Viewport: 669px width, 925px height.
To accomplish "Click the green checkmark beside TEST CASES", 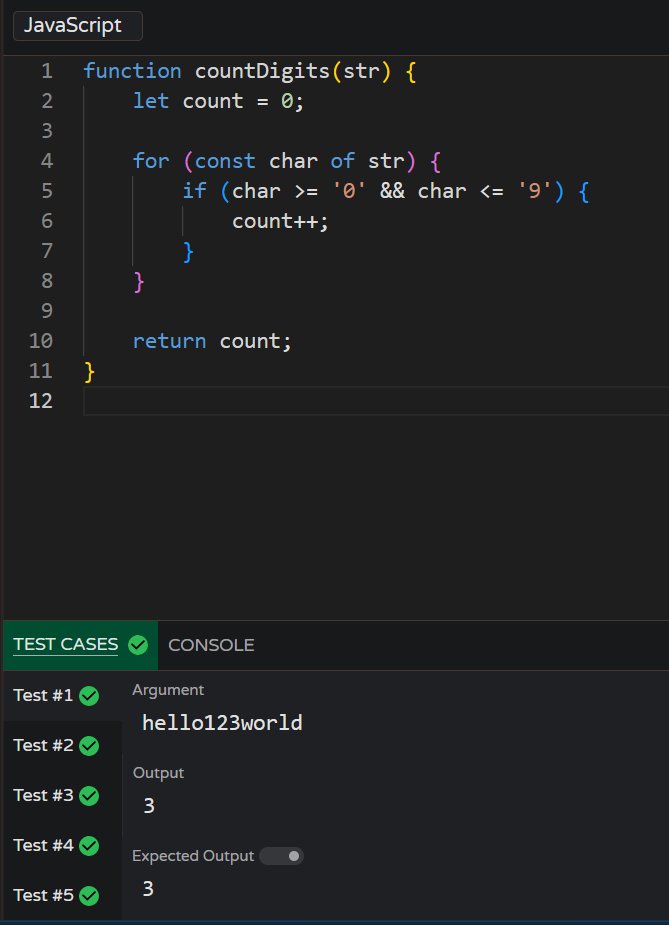I will coord(138,645).
